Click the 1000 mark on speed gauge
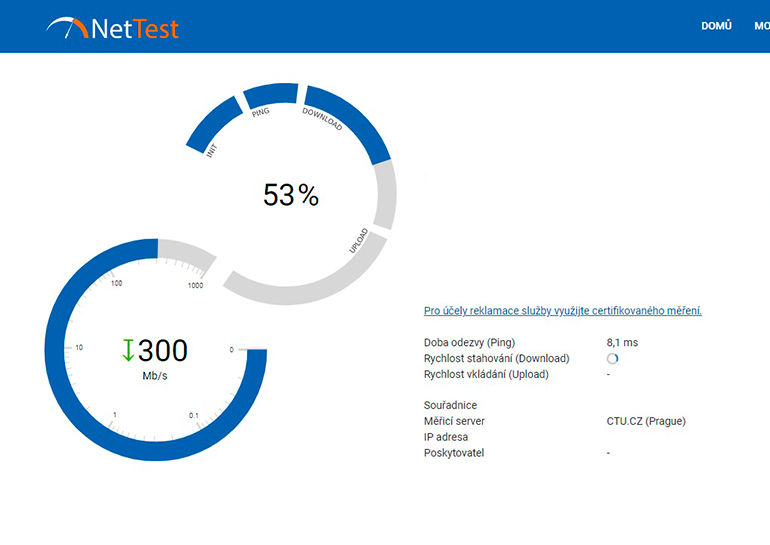The width and height of the screenshot is (770, 545). pyautogui.click(x=195, y=285)
